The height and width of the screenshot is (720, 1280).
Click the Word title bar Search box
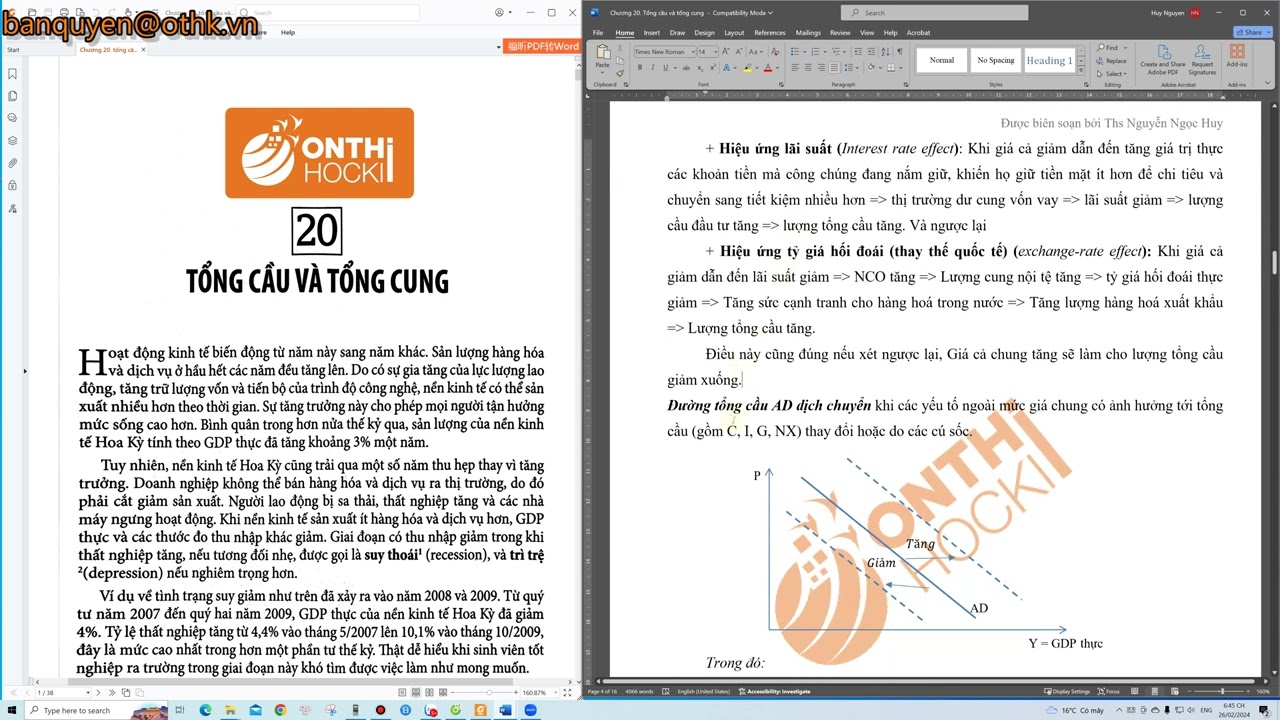(x=934, y=13)
